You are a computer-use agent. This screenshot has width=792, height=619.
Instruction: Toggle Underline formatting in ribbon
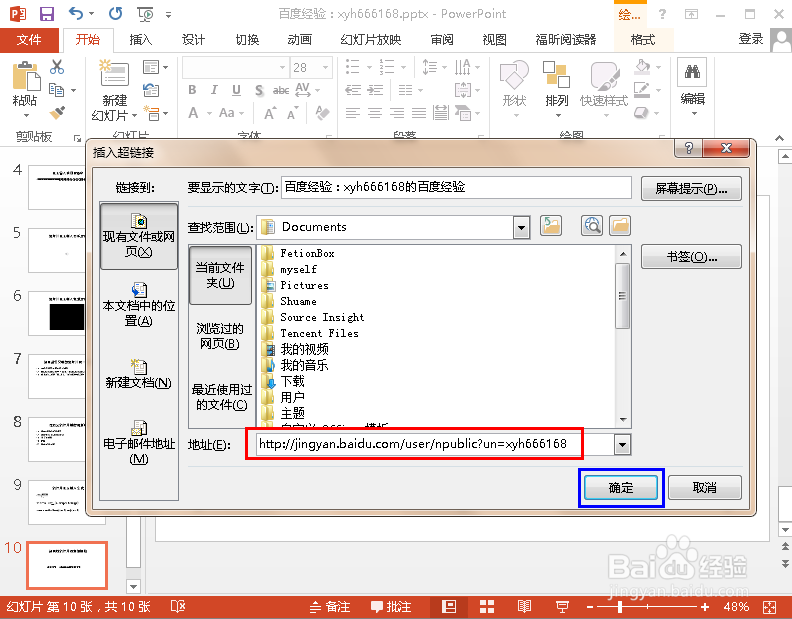coord(236,90)
